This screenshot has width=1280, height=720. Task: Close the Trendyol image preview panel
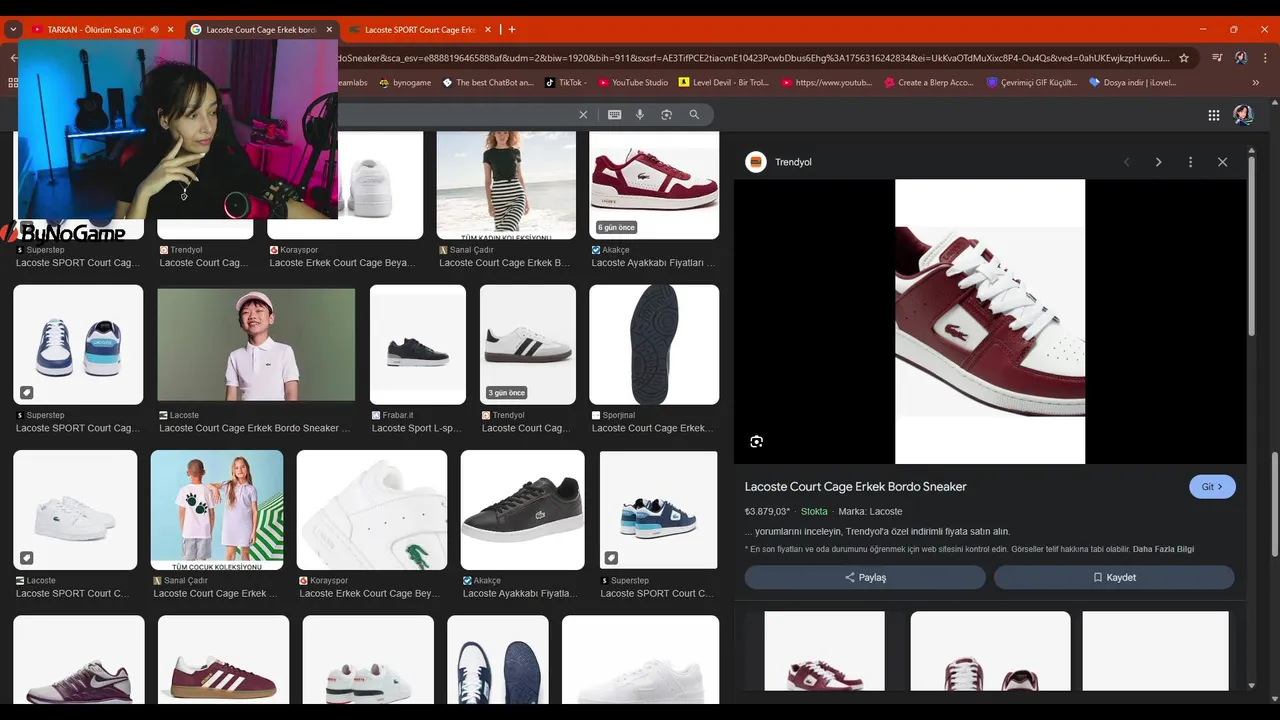[1222, 162]
